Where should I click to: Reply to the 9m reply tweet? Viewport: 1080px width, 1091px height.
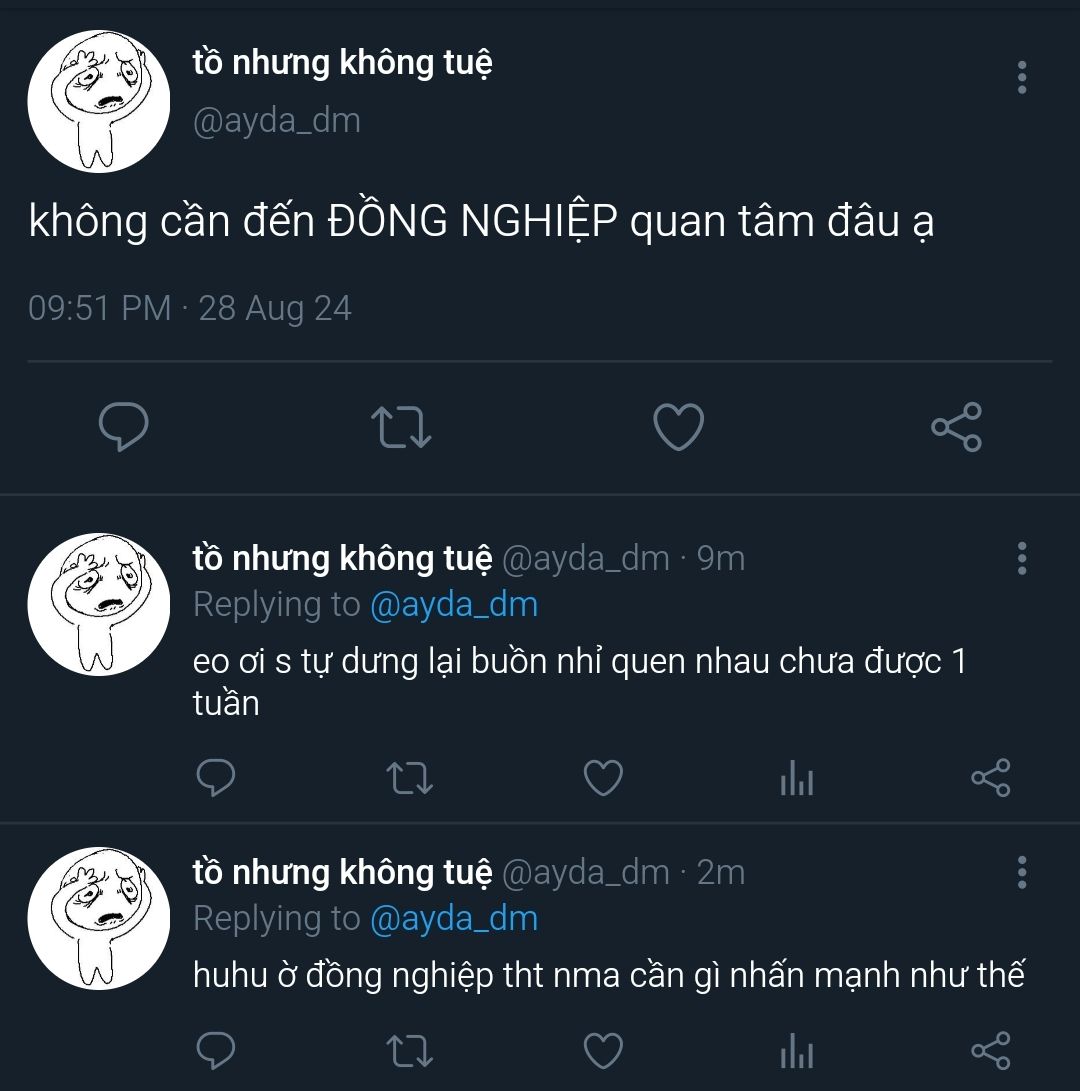click(216, 777)
